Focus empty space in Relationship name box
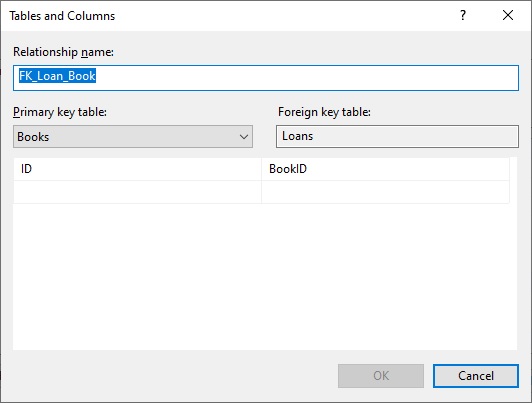The image size is (532, 403). (x=305, y=78)
